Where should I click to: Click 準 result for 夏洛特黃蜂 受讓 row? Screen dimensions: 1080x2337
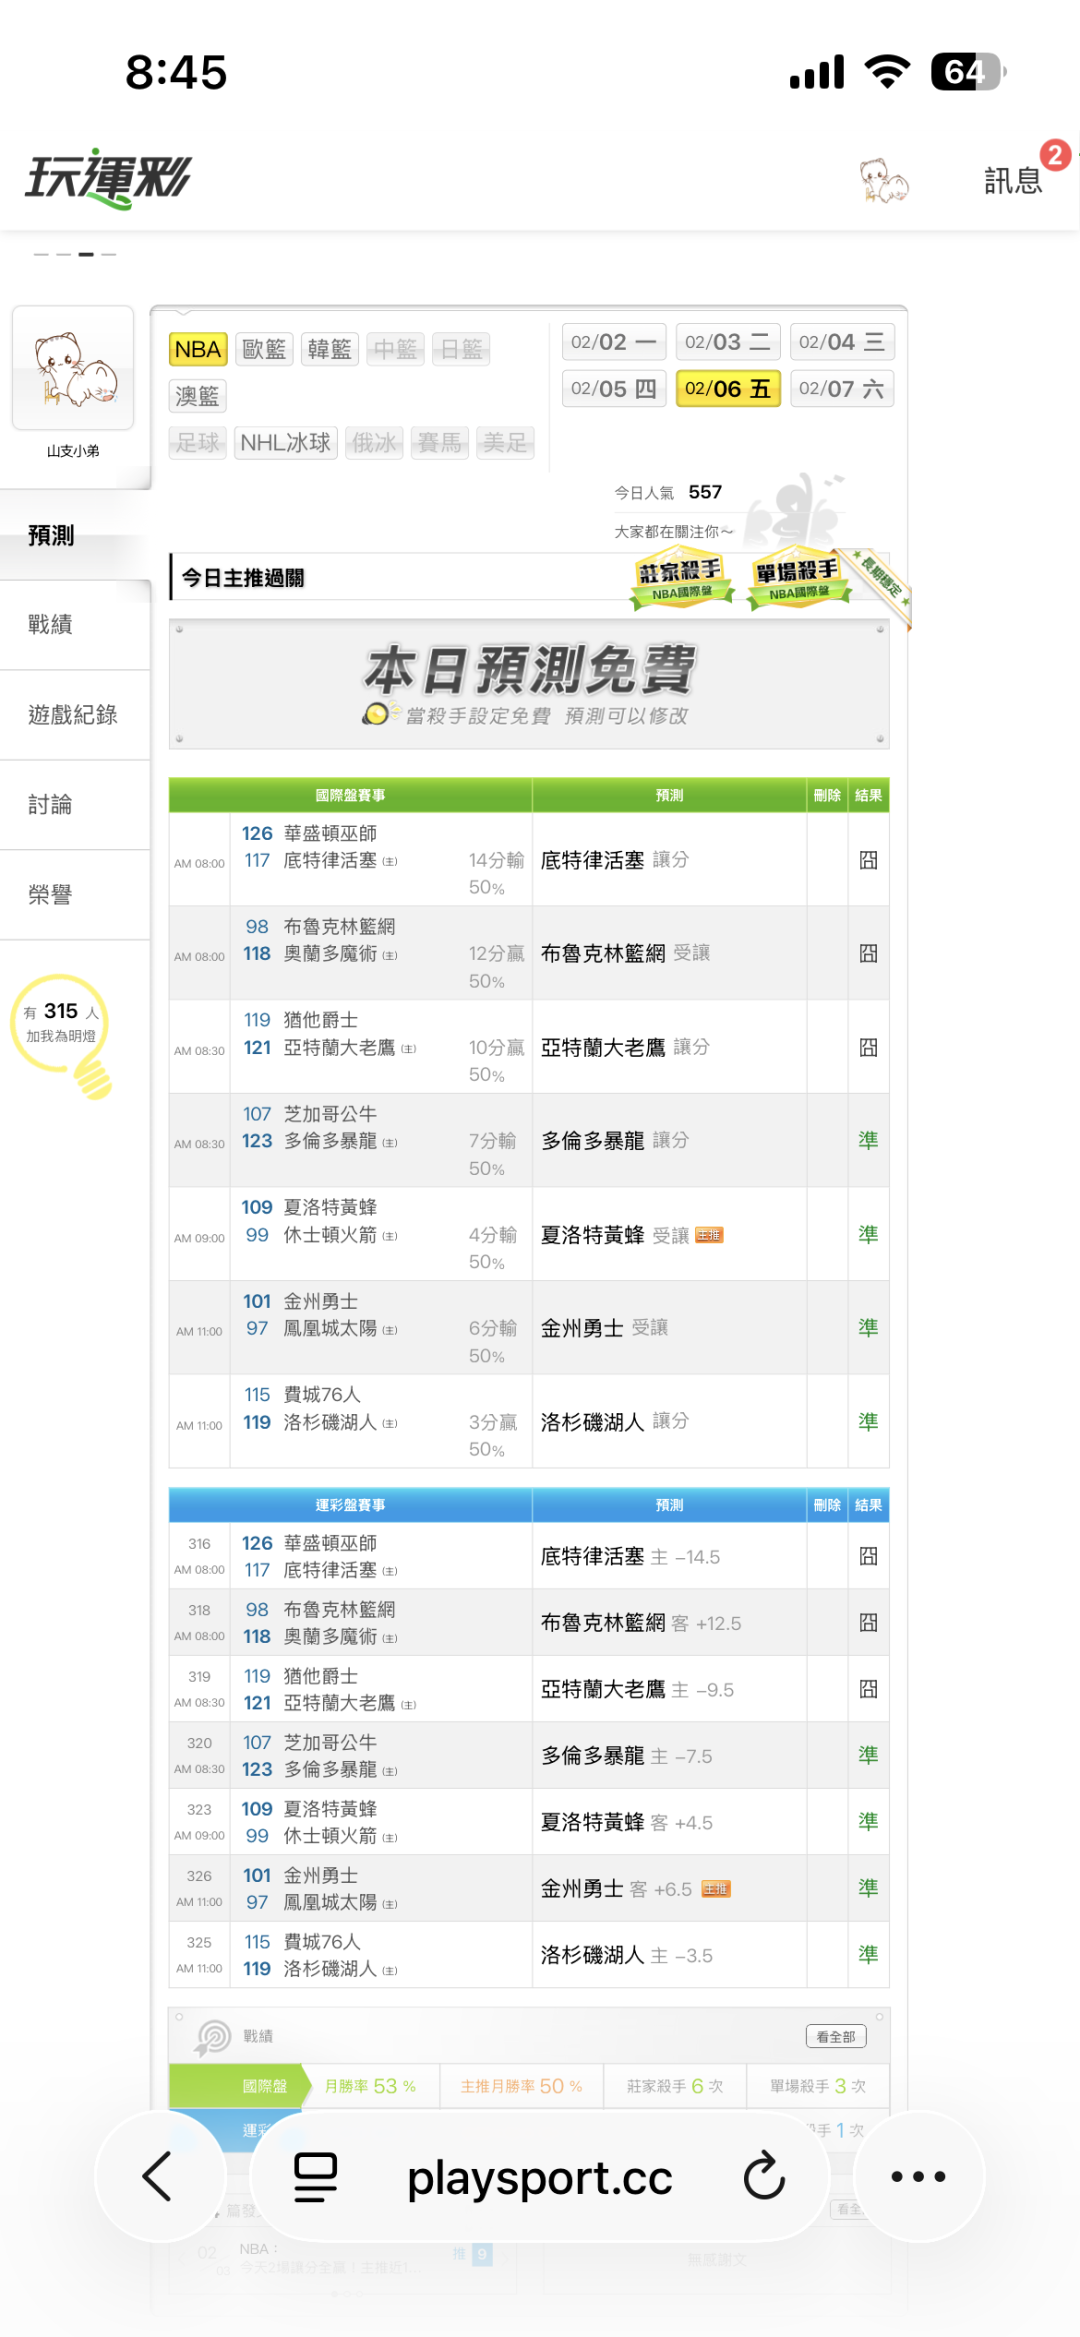[868, 1234]
